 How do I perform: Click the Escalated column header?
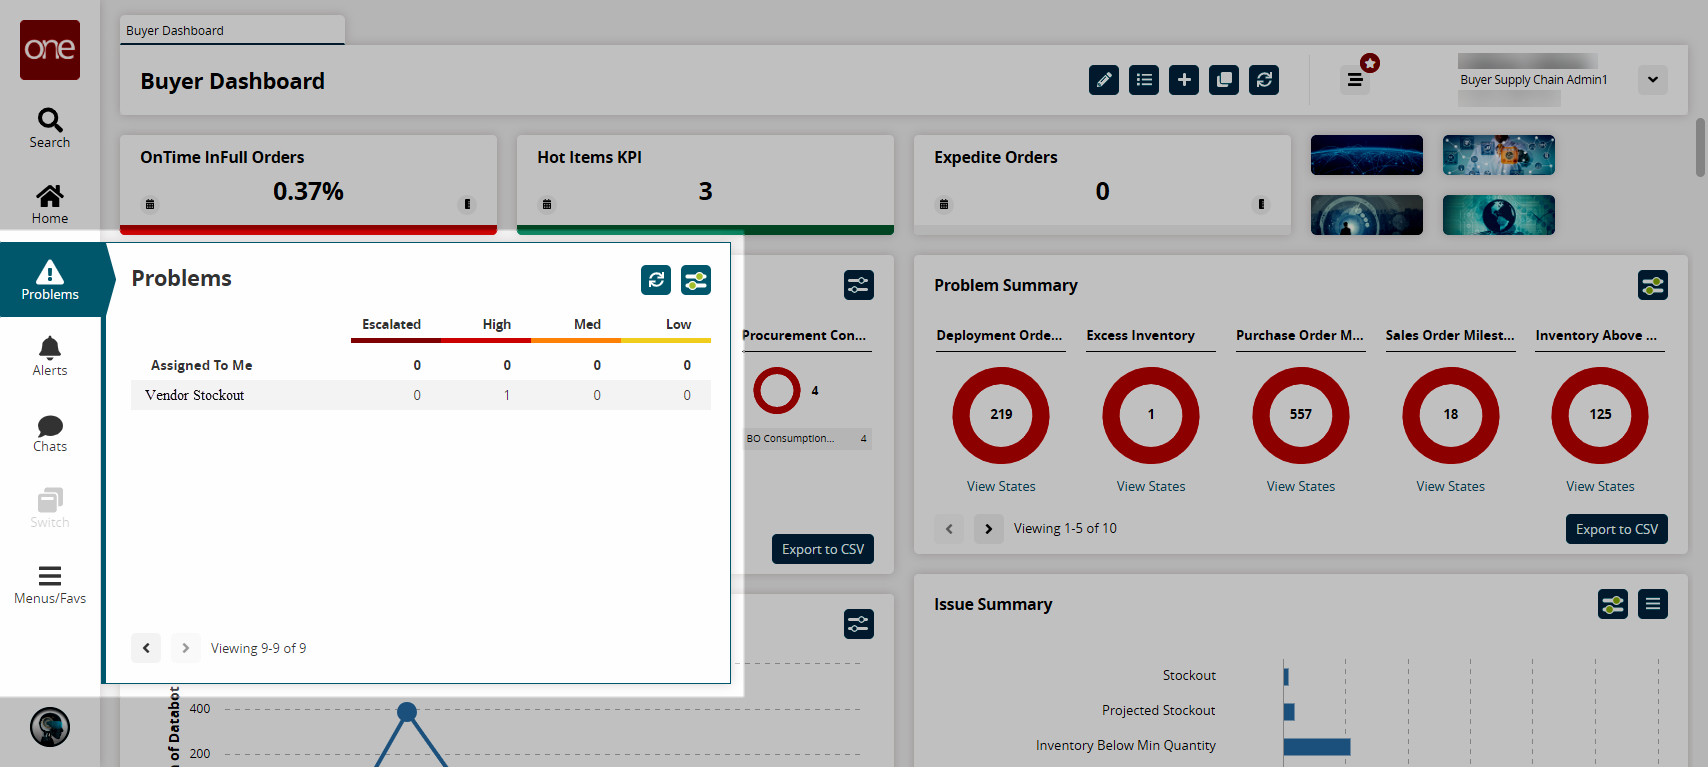tap(391, 324)
